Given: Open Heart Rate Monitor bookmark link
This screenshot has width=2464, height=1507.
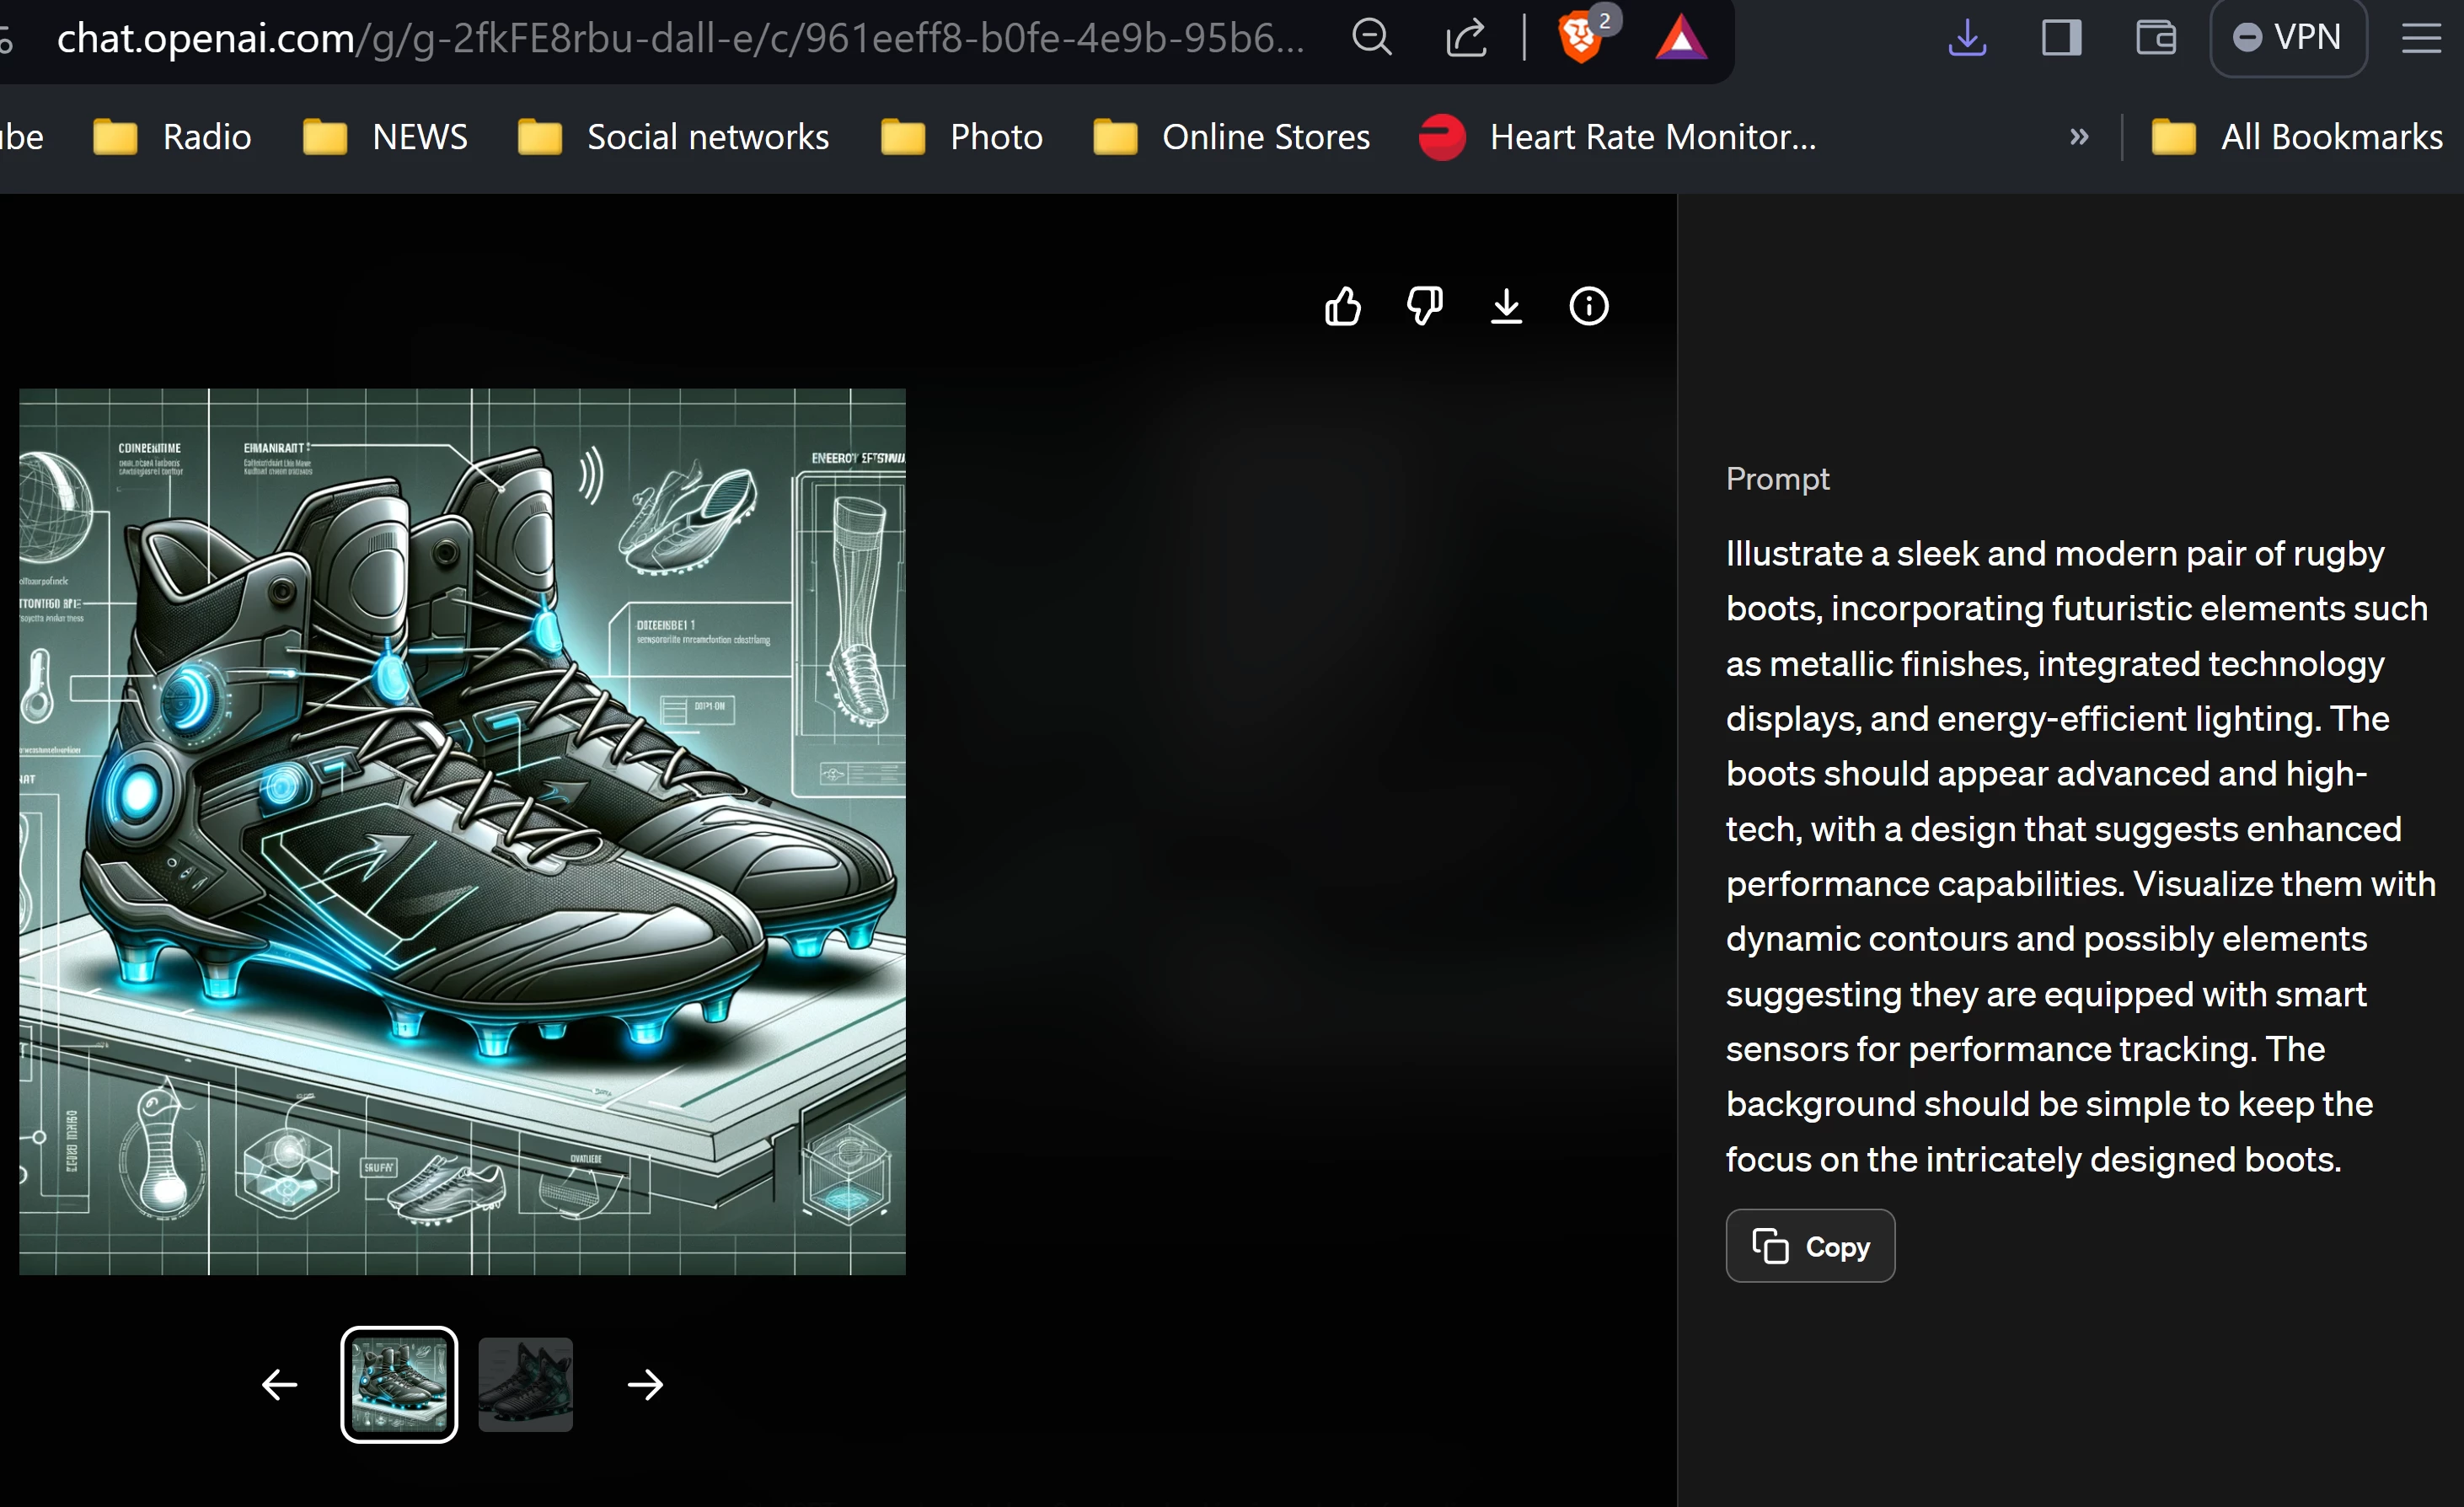Looking at the screenshot, I should (x=1617, y=137).
